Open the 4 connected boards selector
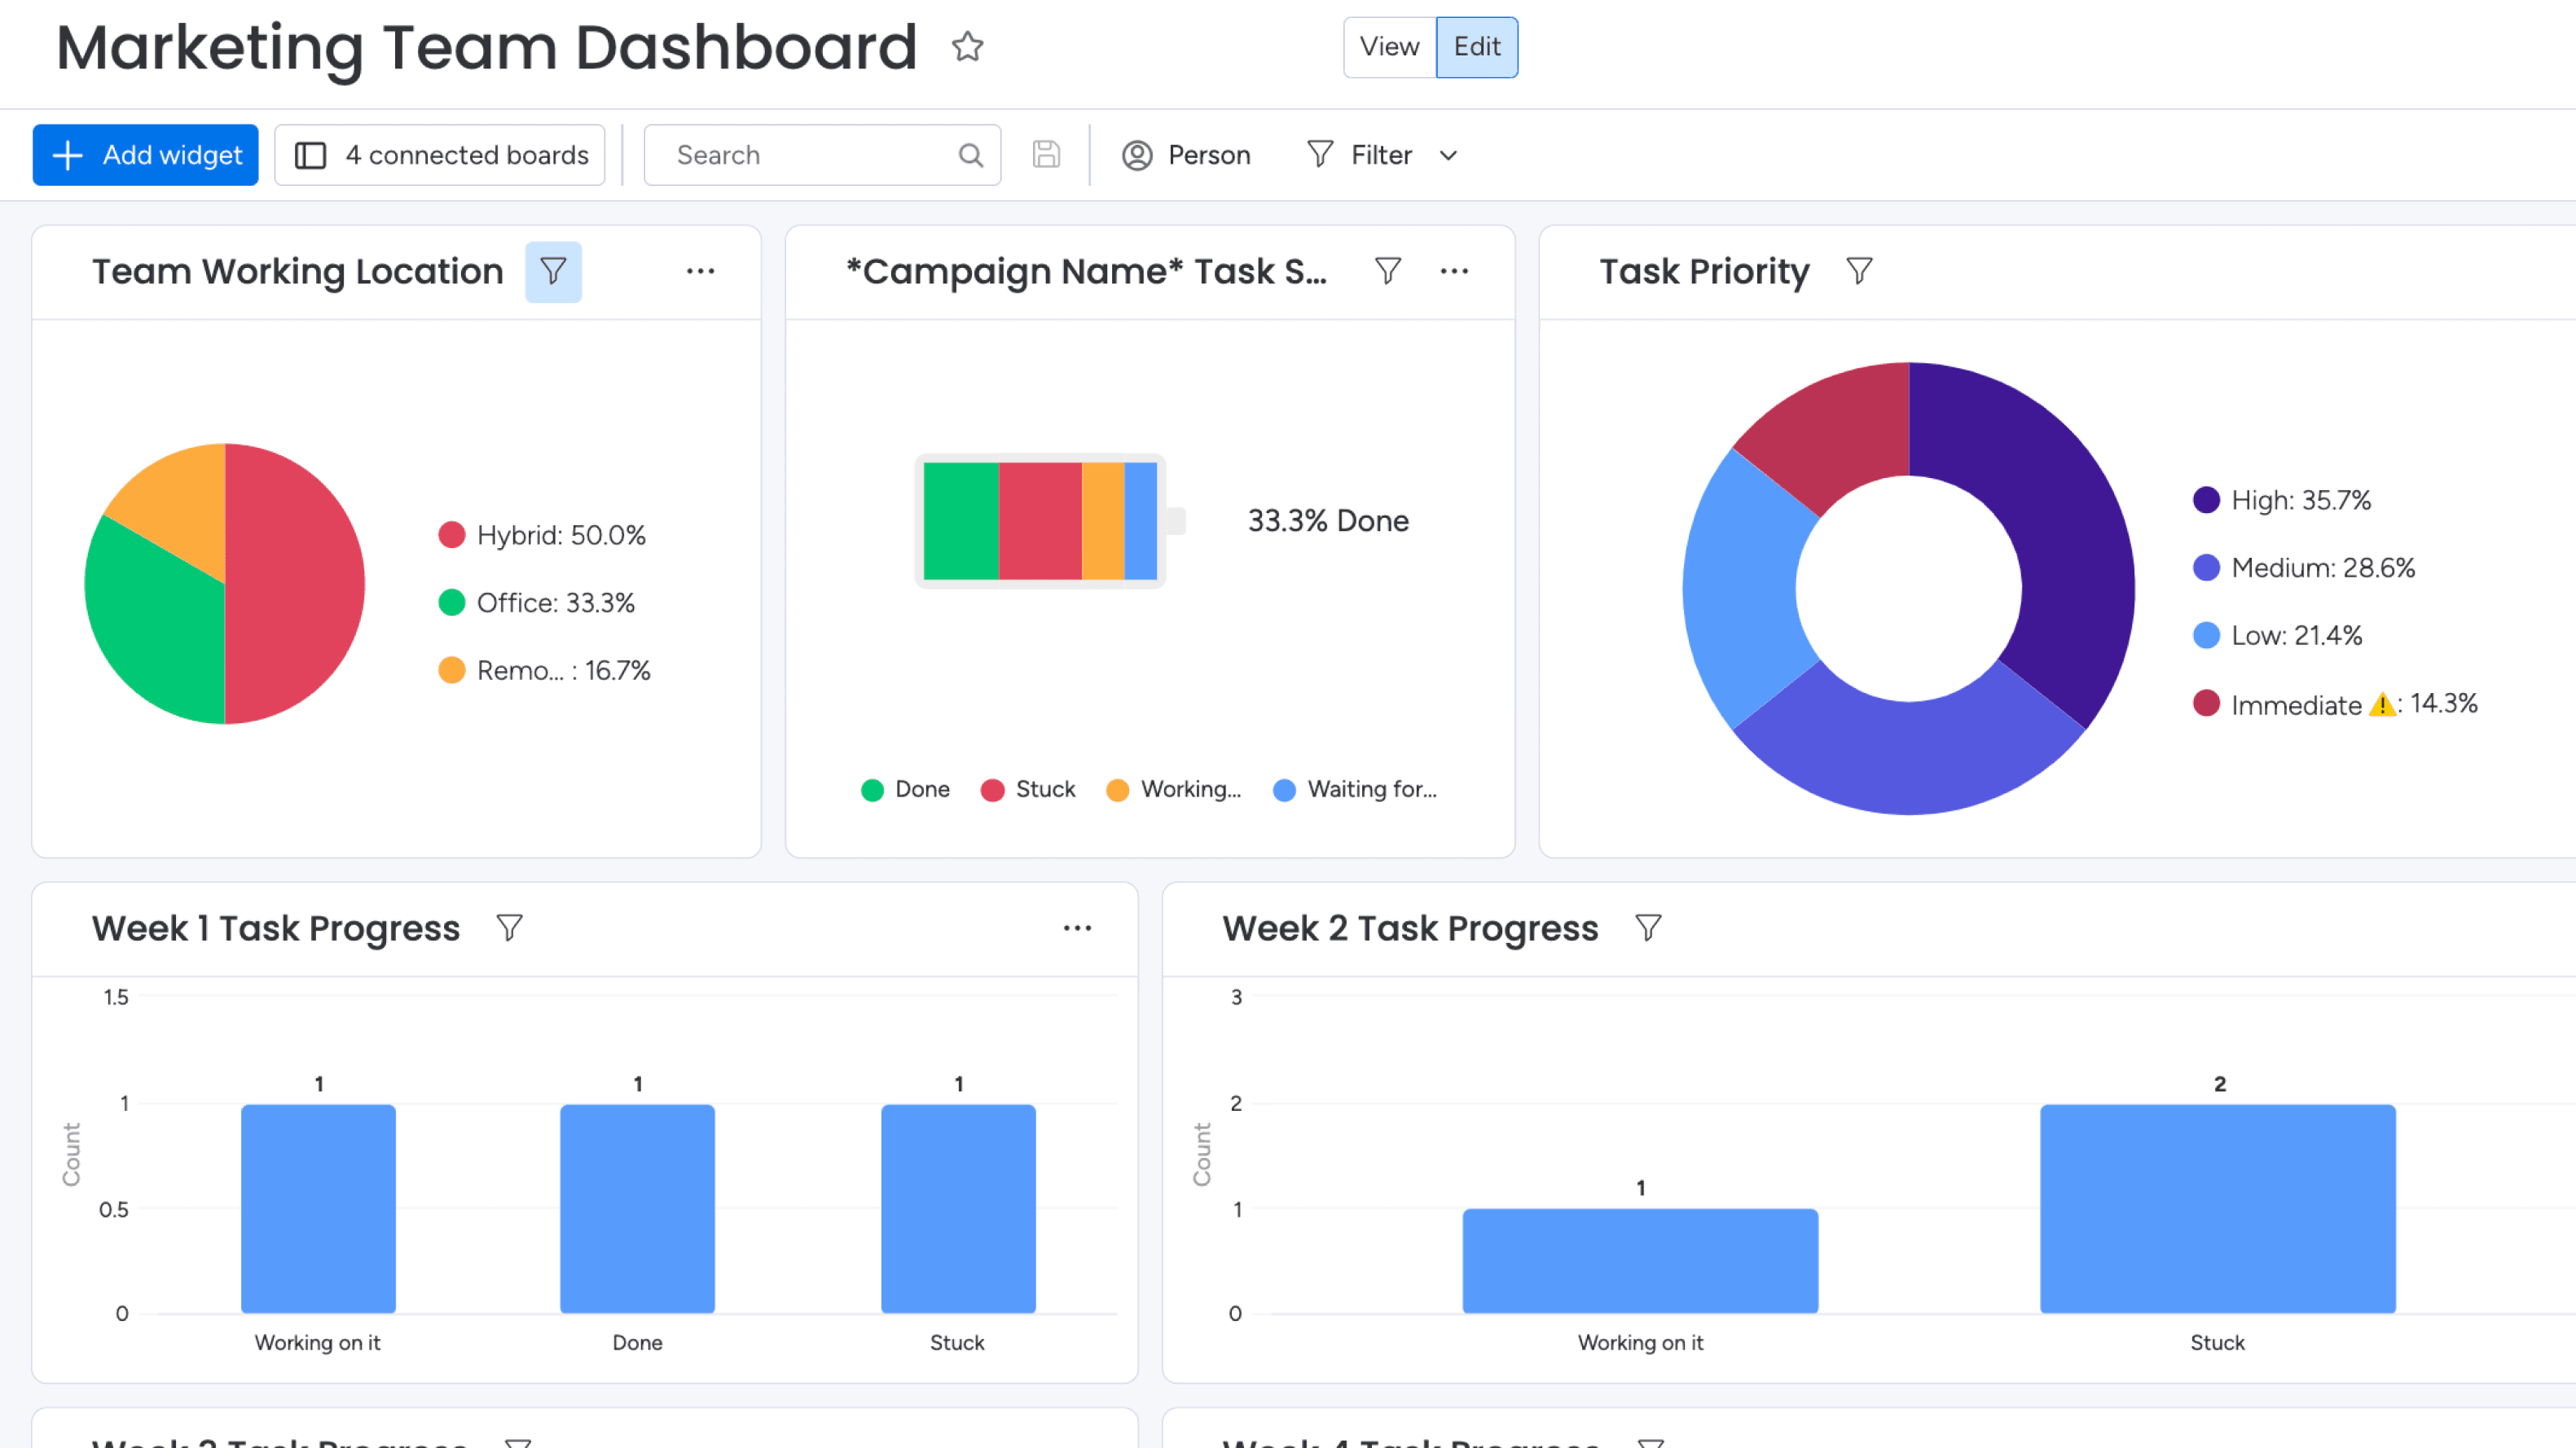Screen dimensions: 2576x1448 click(x=440, y=155)
